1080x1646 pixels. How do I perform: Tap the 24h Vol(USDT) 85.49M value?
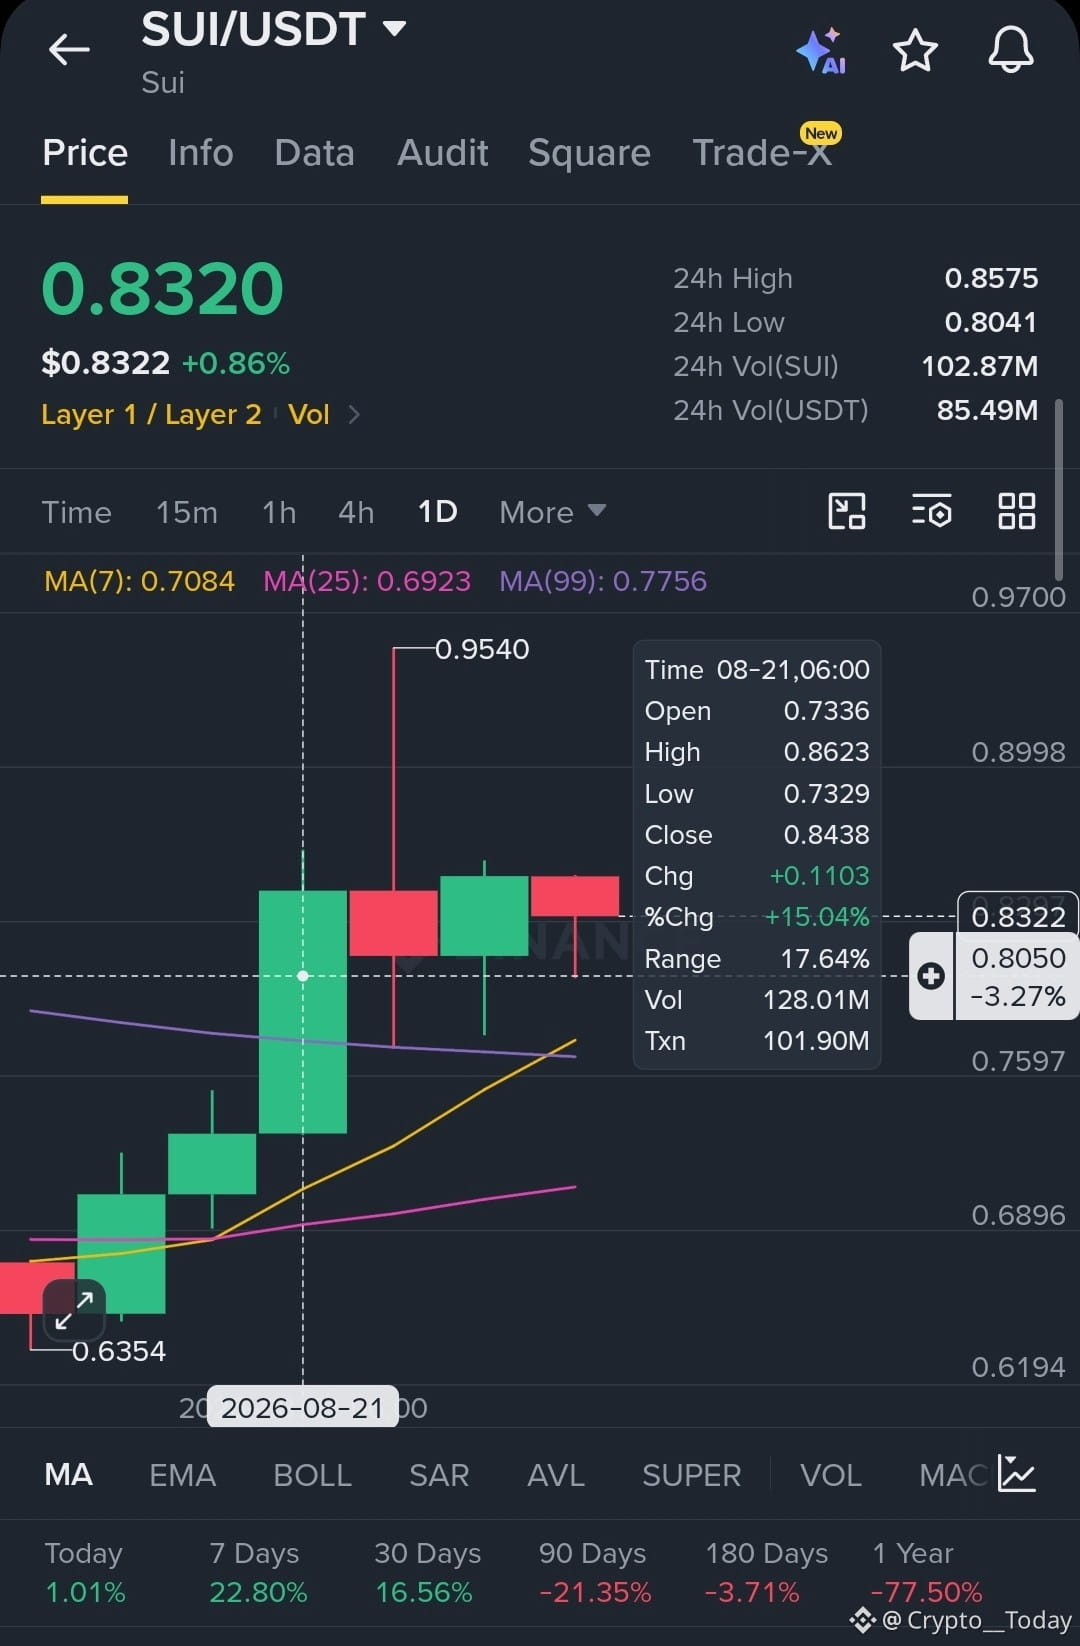[x=987, y=410]
